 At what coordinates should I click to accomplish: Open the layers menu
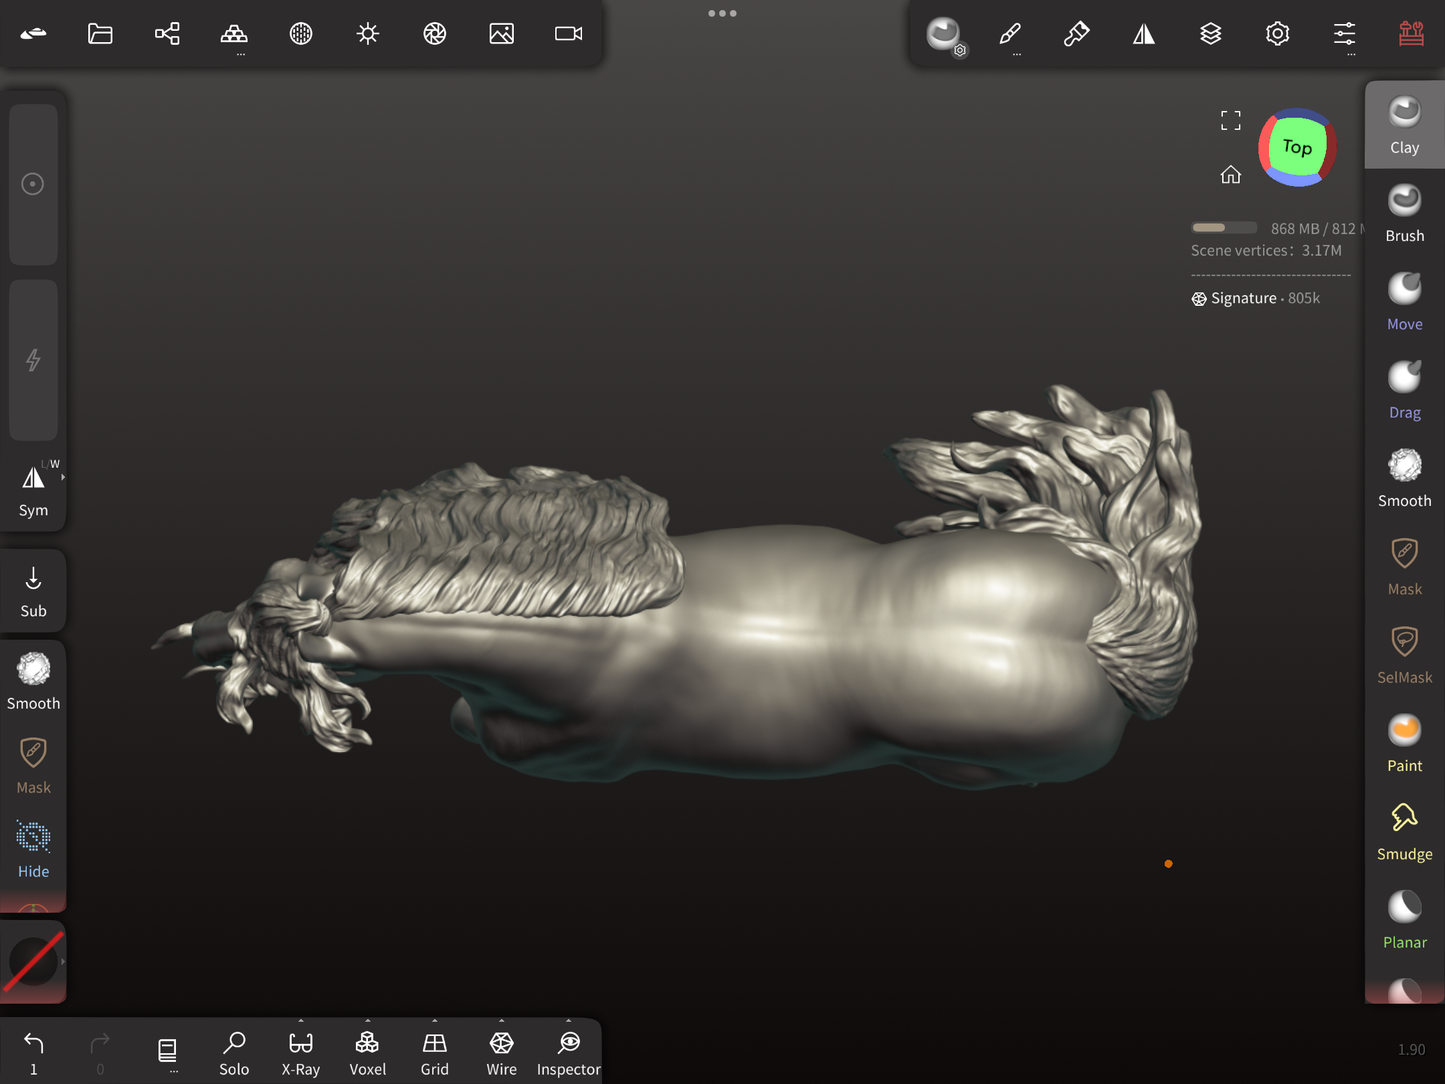coord(1210,34)
